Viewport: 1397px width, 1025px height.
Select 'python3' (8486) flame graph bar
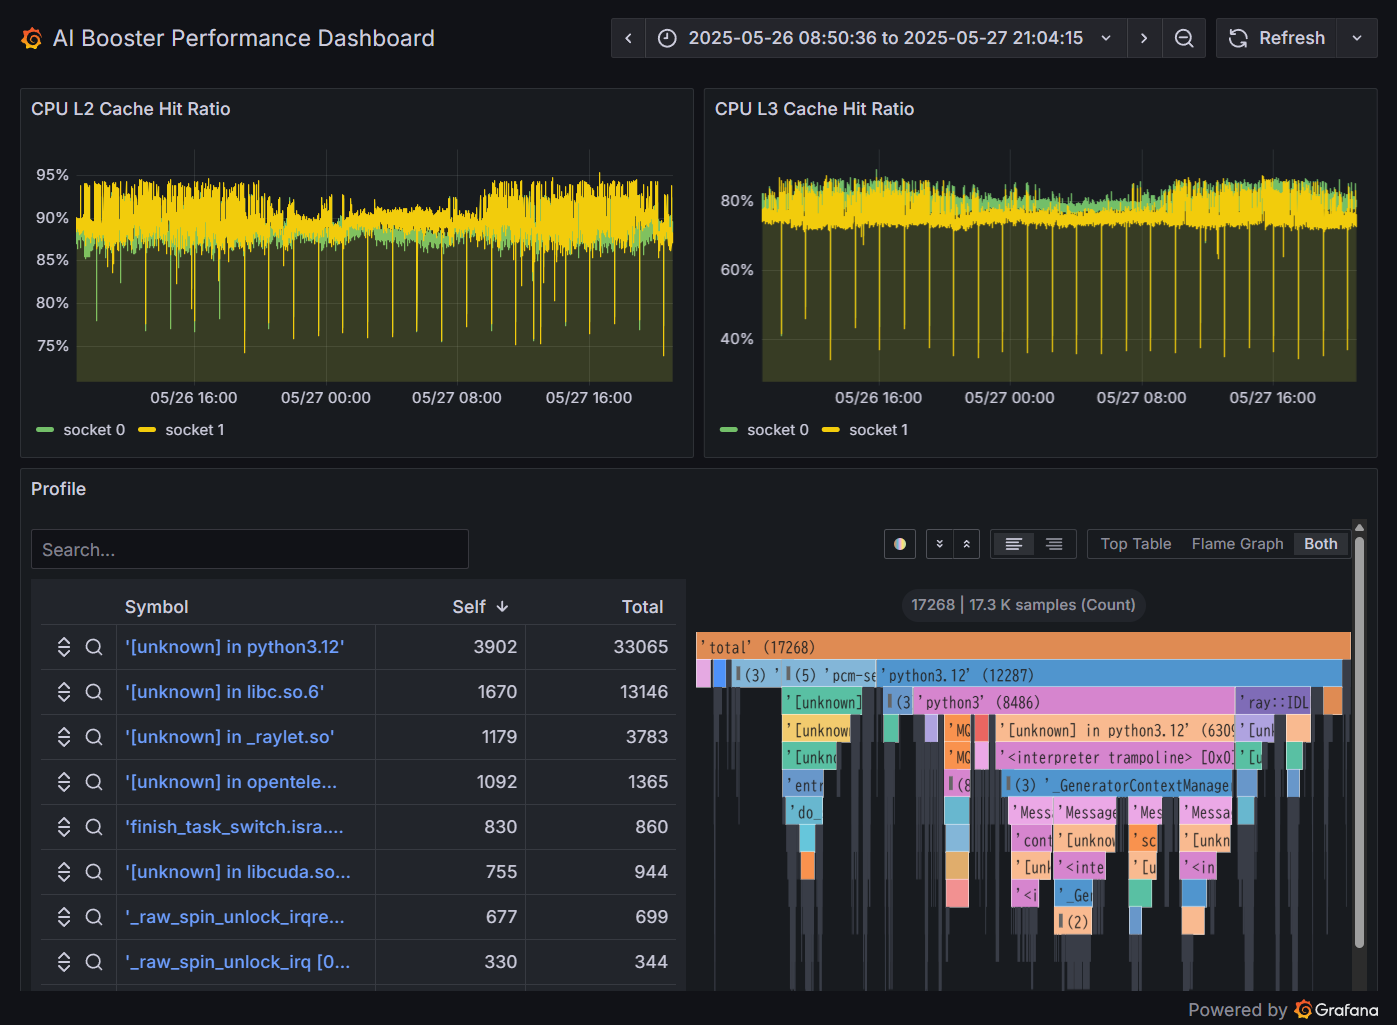[1075, 702]
